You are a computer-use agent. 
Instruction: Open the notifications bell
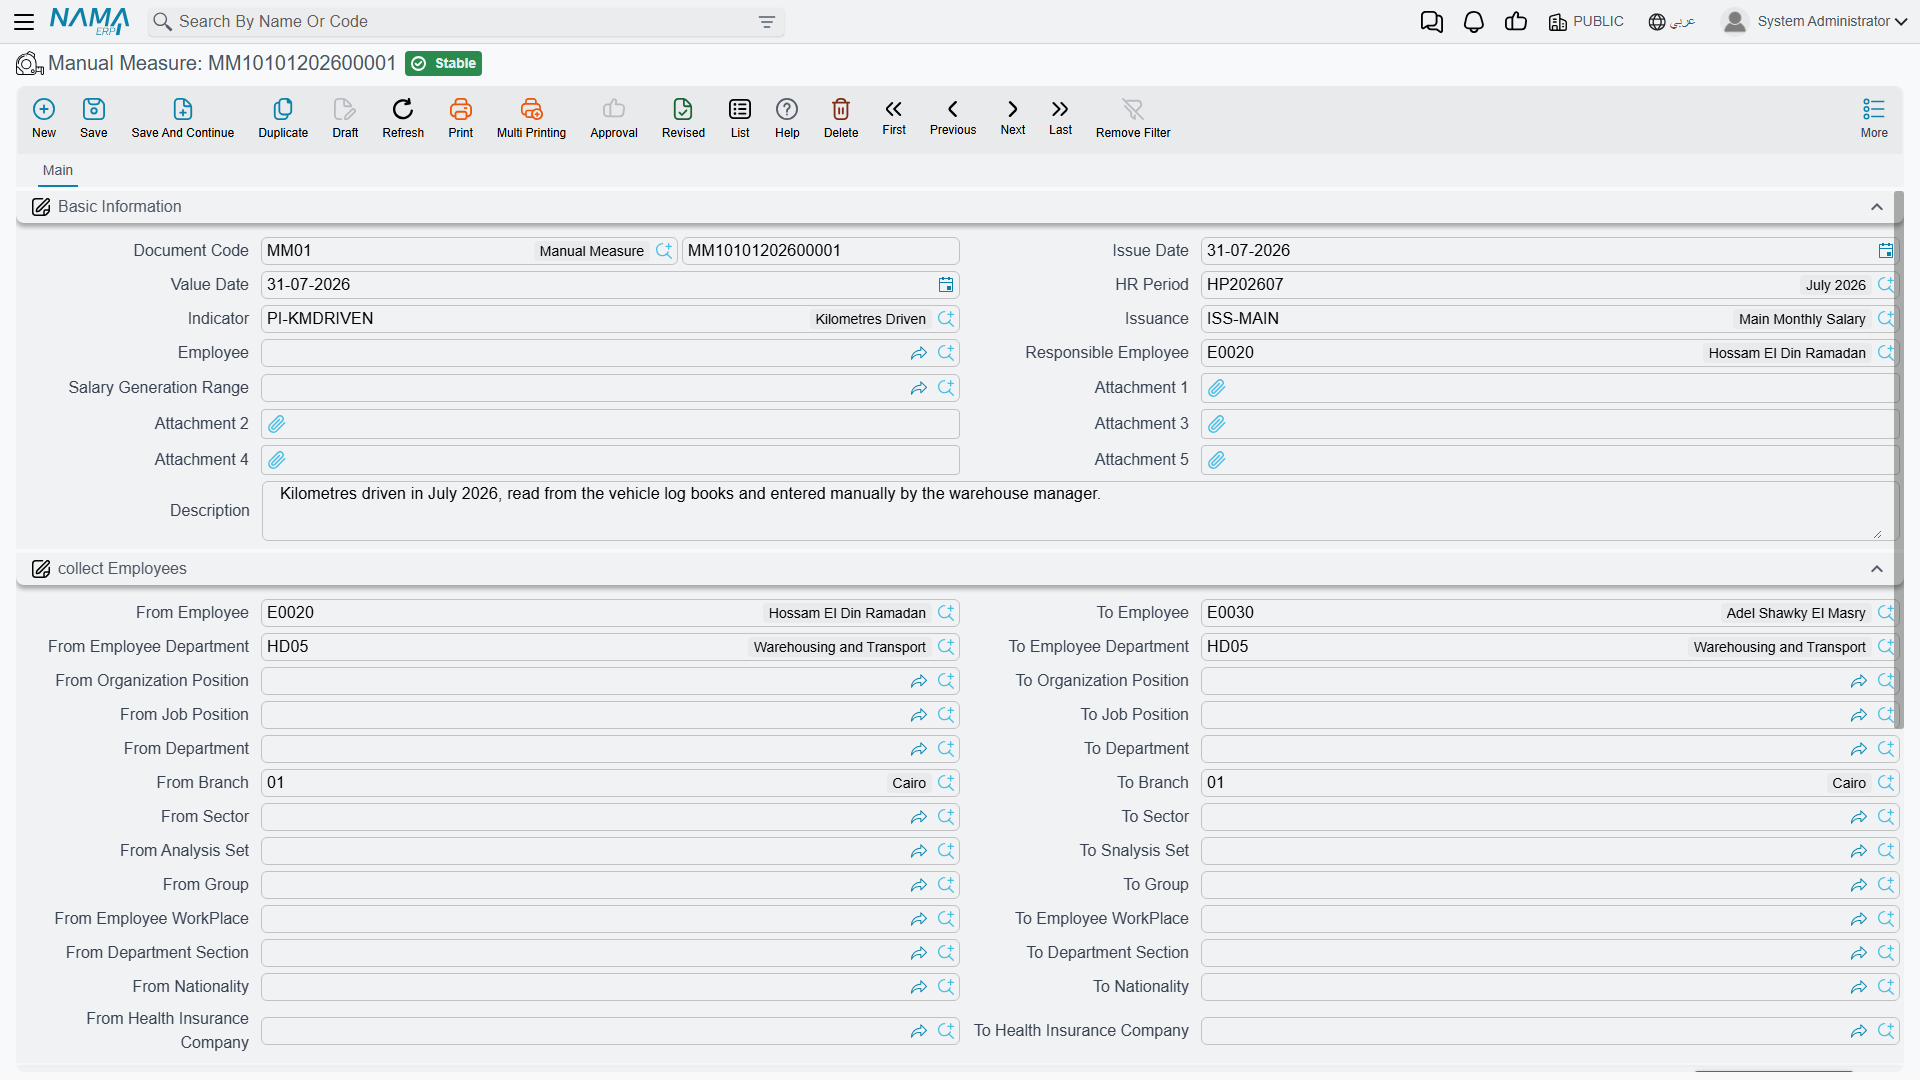pyautogui.click(x=1473, y=22)
